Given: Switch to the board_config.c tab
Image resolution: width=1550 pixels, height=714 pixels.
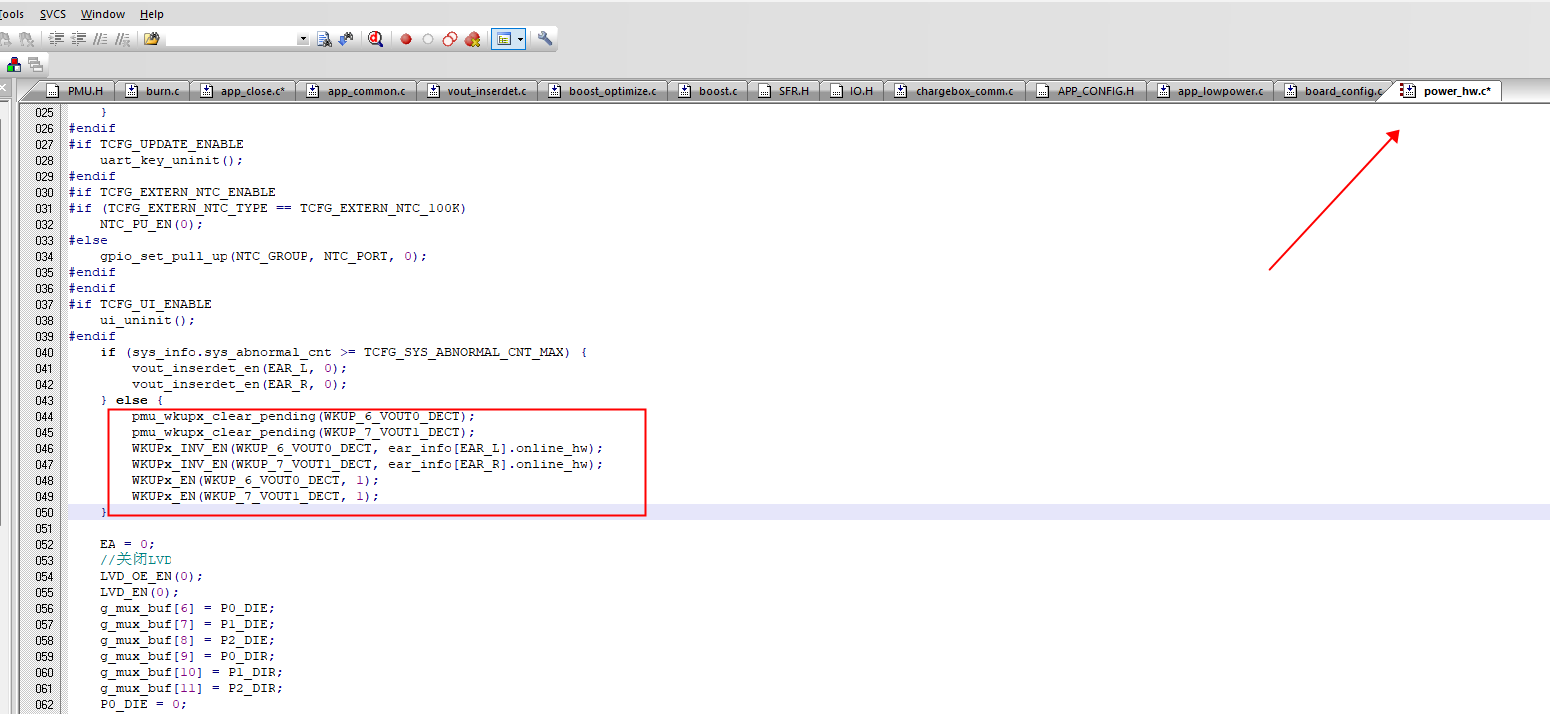Looking at the screenshot, I should 1333,91.
